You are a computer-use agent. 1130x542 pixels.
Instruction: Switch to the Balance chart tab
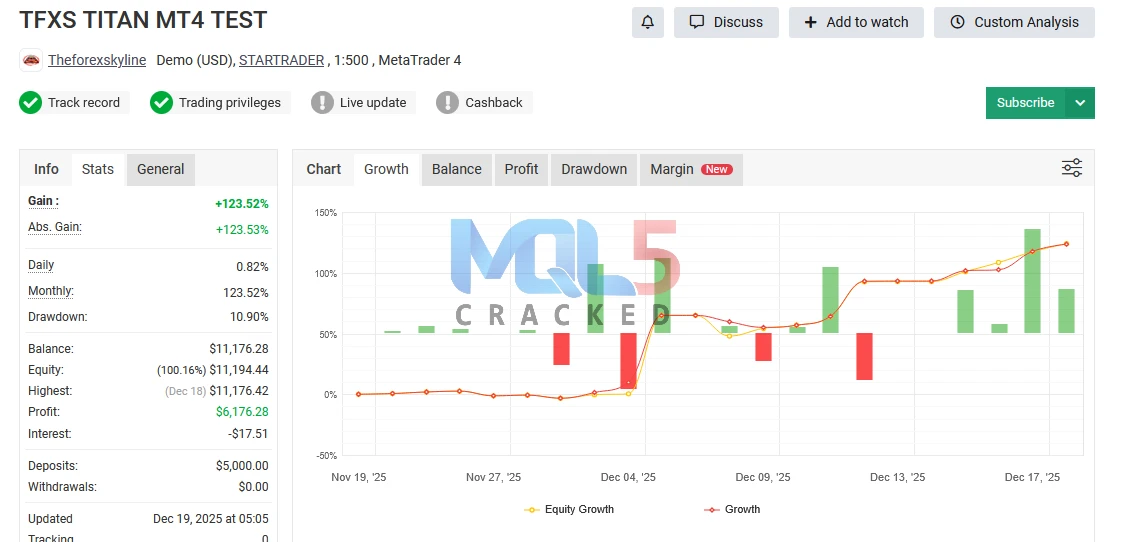click(x=456, y=169)
